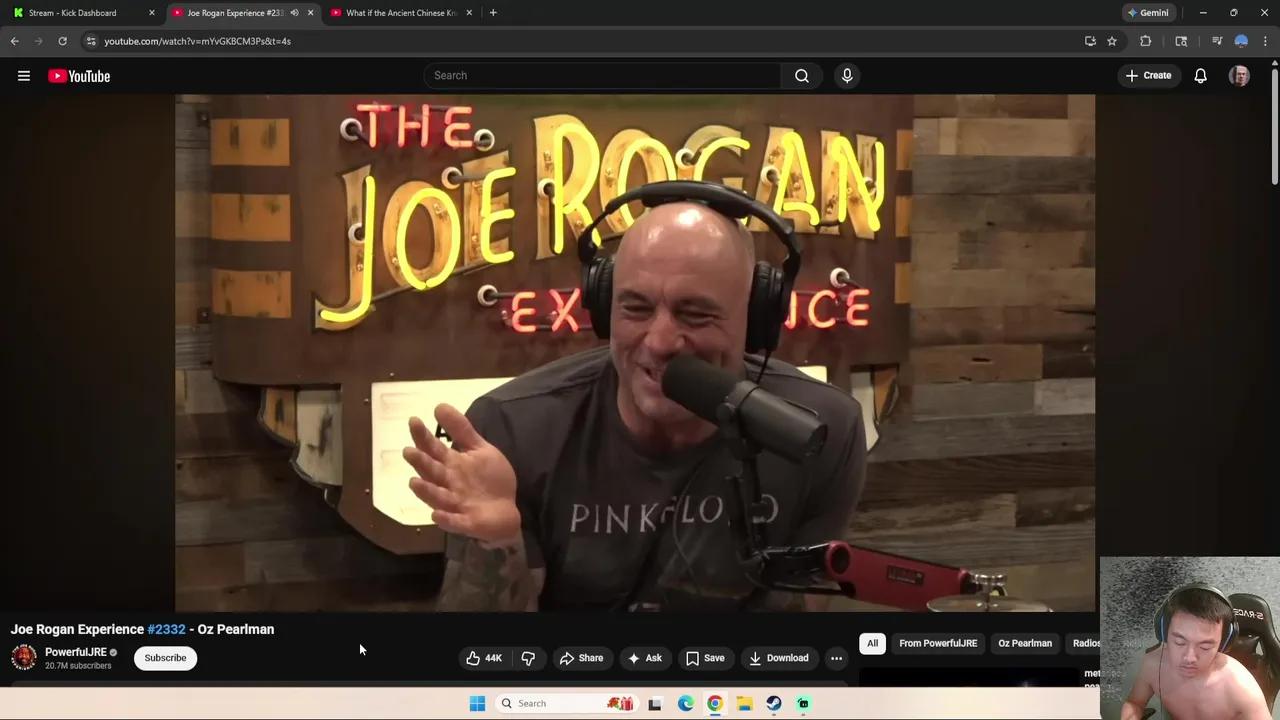Bookmark this page with the star icon

pos(1112,41)
